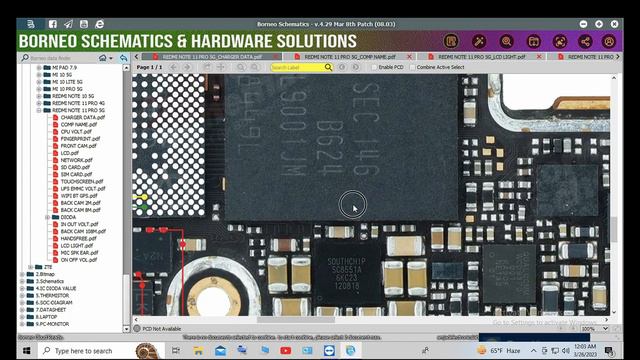Open the round magnifier search icon in the header

[x=507, y=41]
